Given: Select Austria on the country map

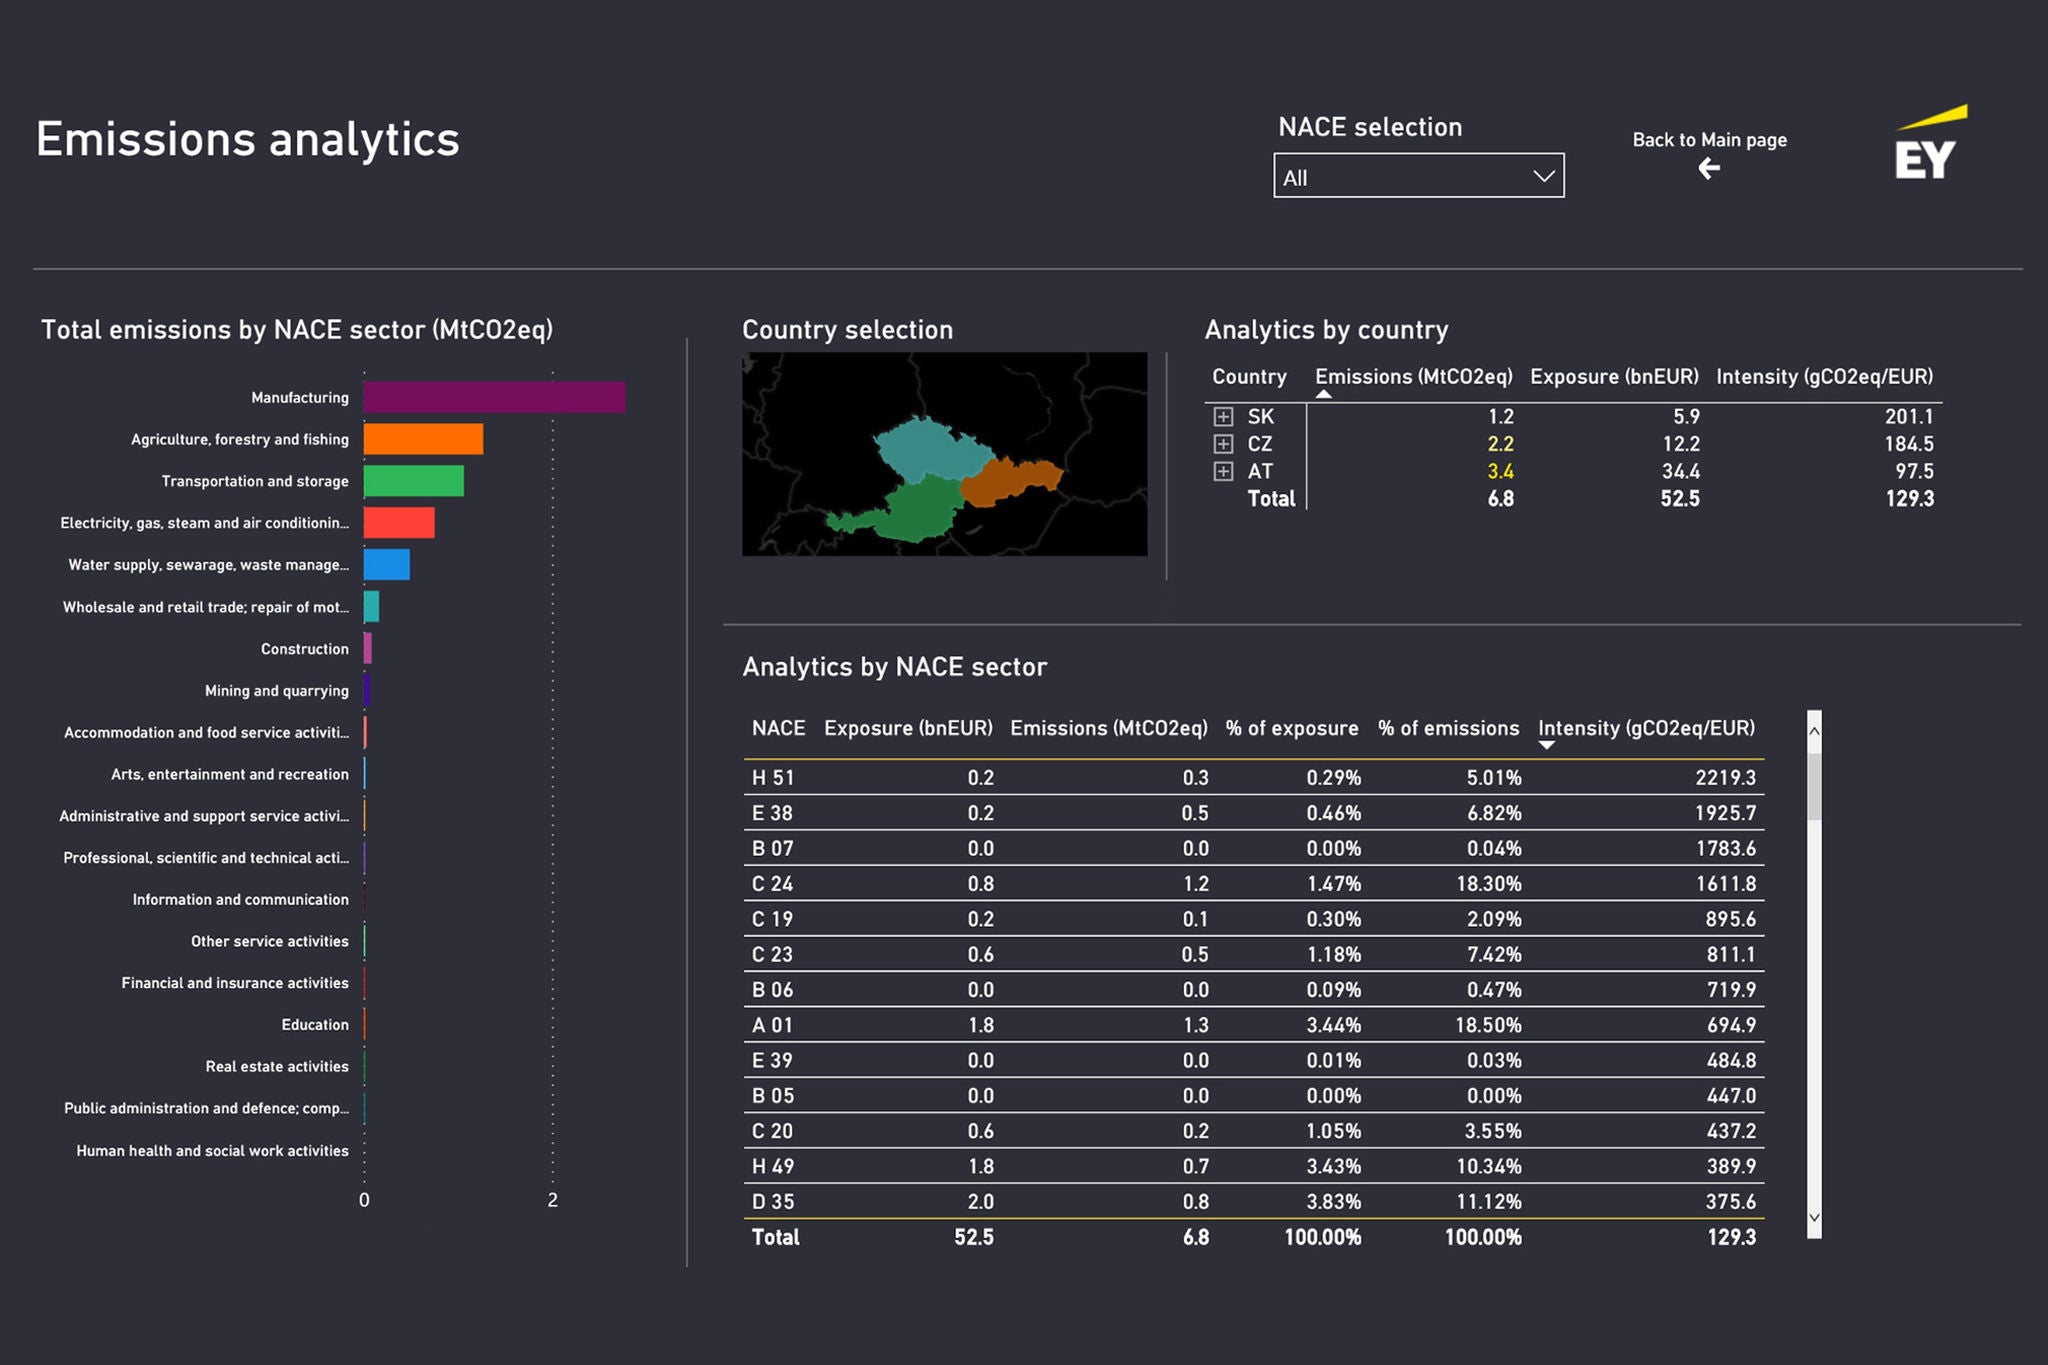Looking at the screenshot, I should click(922, 510).
